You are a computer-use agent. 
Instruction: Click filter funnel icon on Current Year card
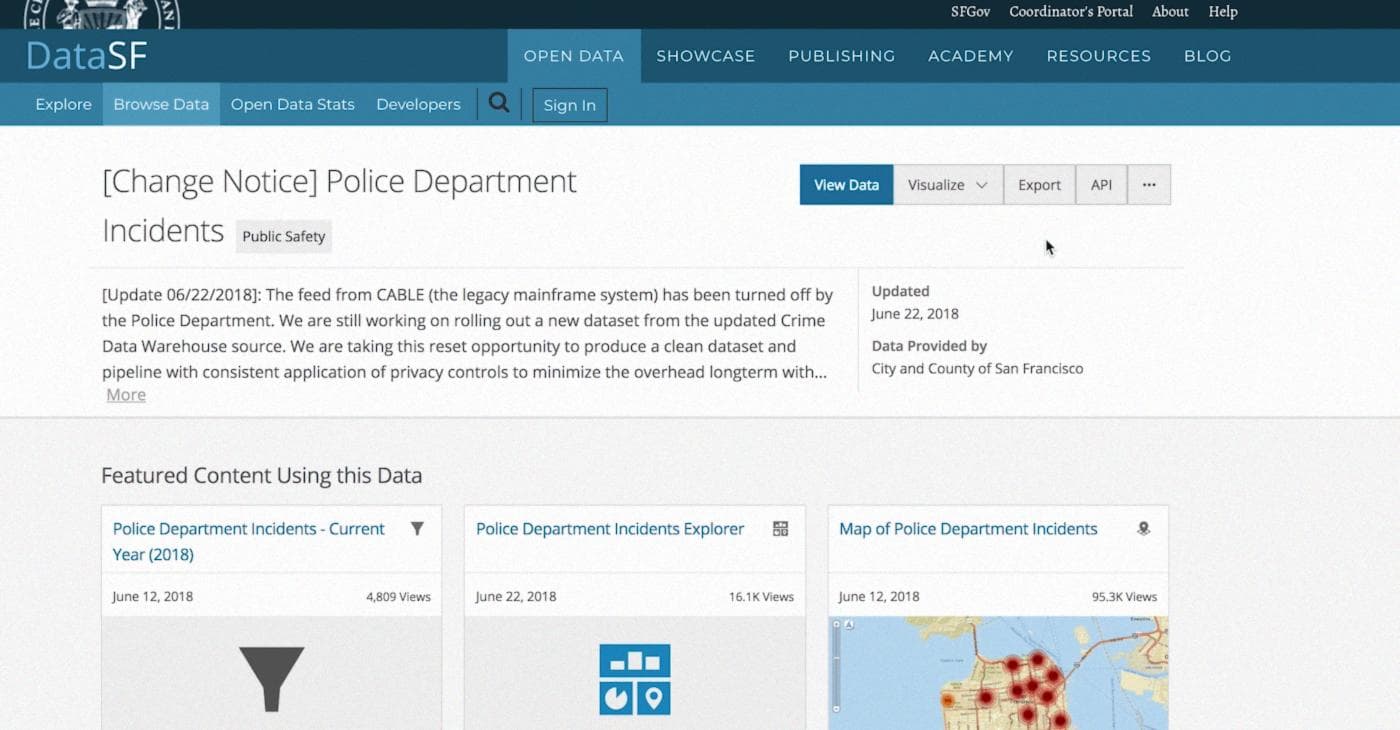[x=418, y=529]
